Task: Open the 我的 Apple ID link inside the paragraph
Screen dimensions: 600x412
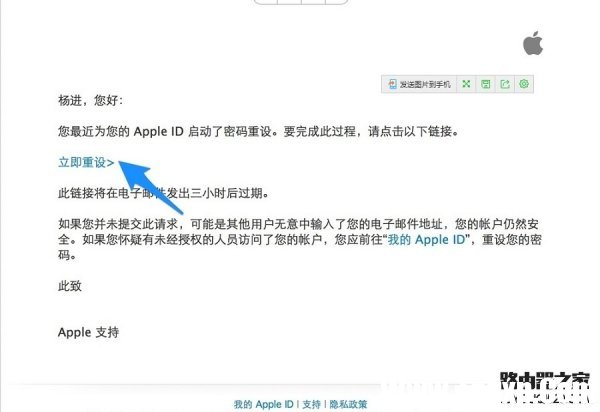Action: 427,239
